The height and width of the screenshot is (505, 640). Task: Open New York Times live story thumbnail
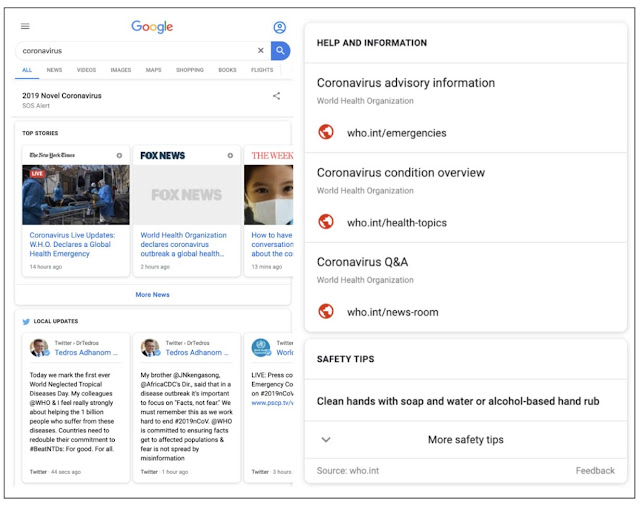pos(76,195)
